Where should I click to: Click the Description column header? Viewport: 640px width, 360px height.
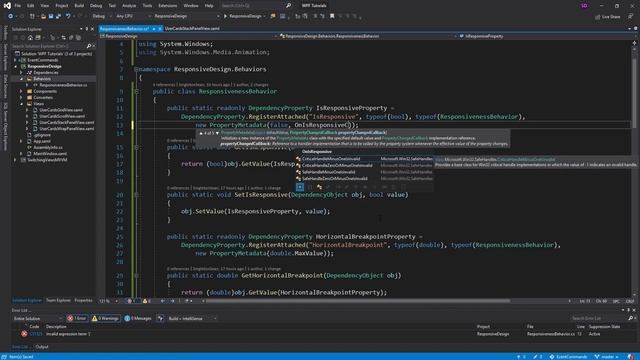[x=56, y=327]
